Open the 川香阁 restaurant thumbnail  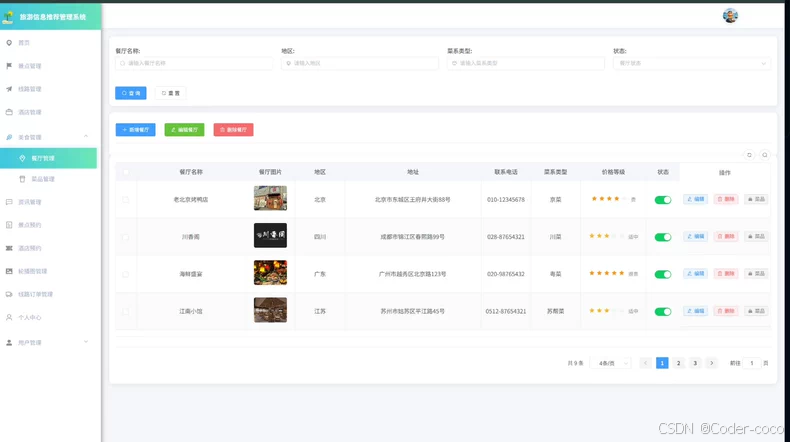270,235
